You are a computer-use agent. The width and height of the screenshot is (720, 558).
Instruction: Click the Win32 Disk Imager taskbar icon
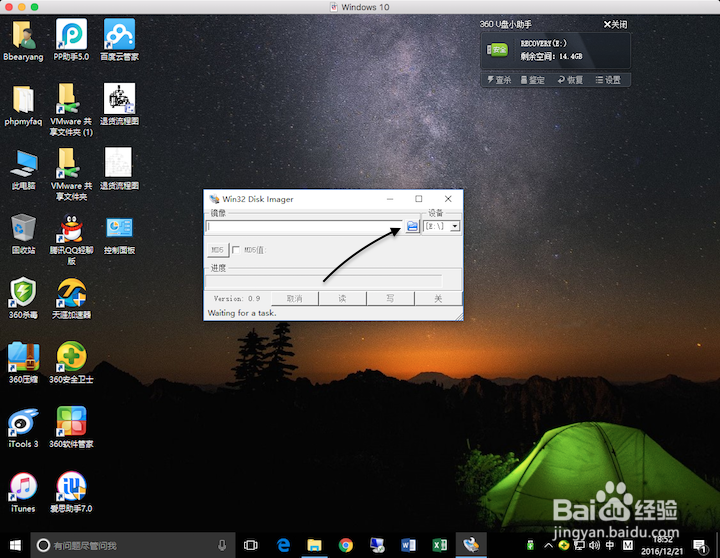[471, 545]
